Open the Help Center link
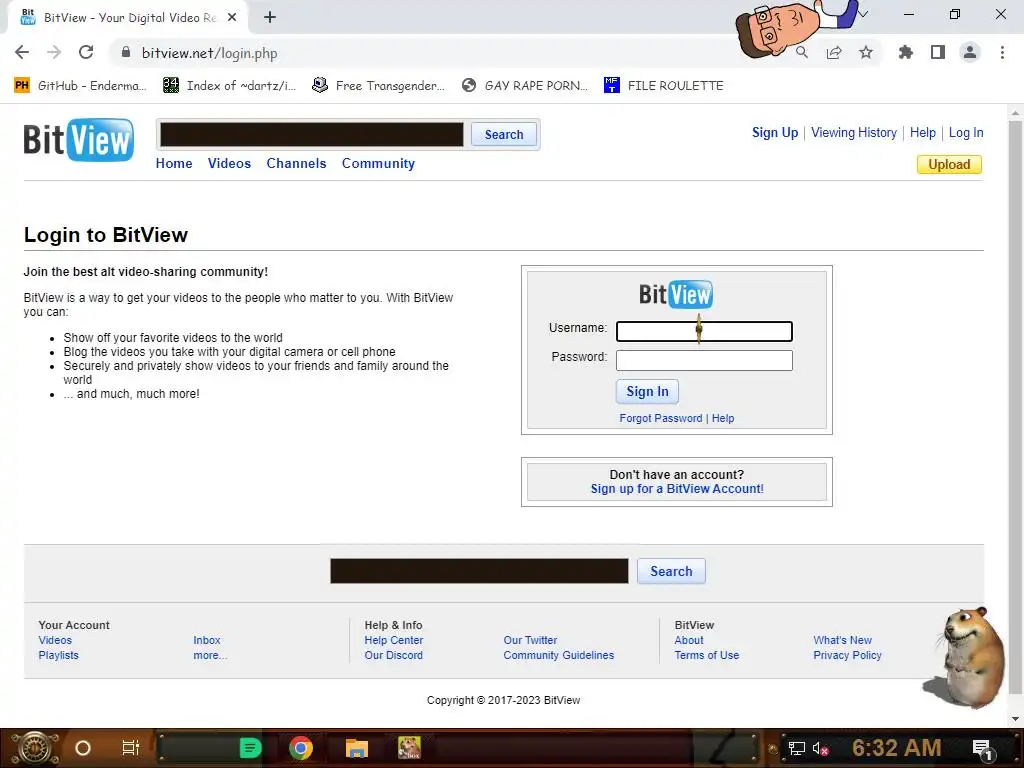The image size is (1024, 768). pos(393,640)
